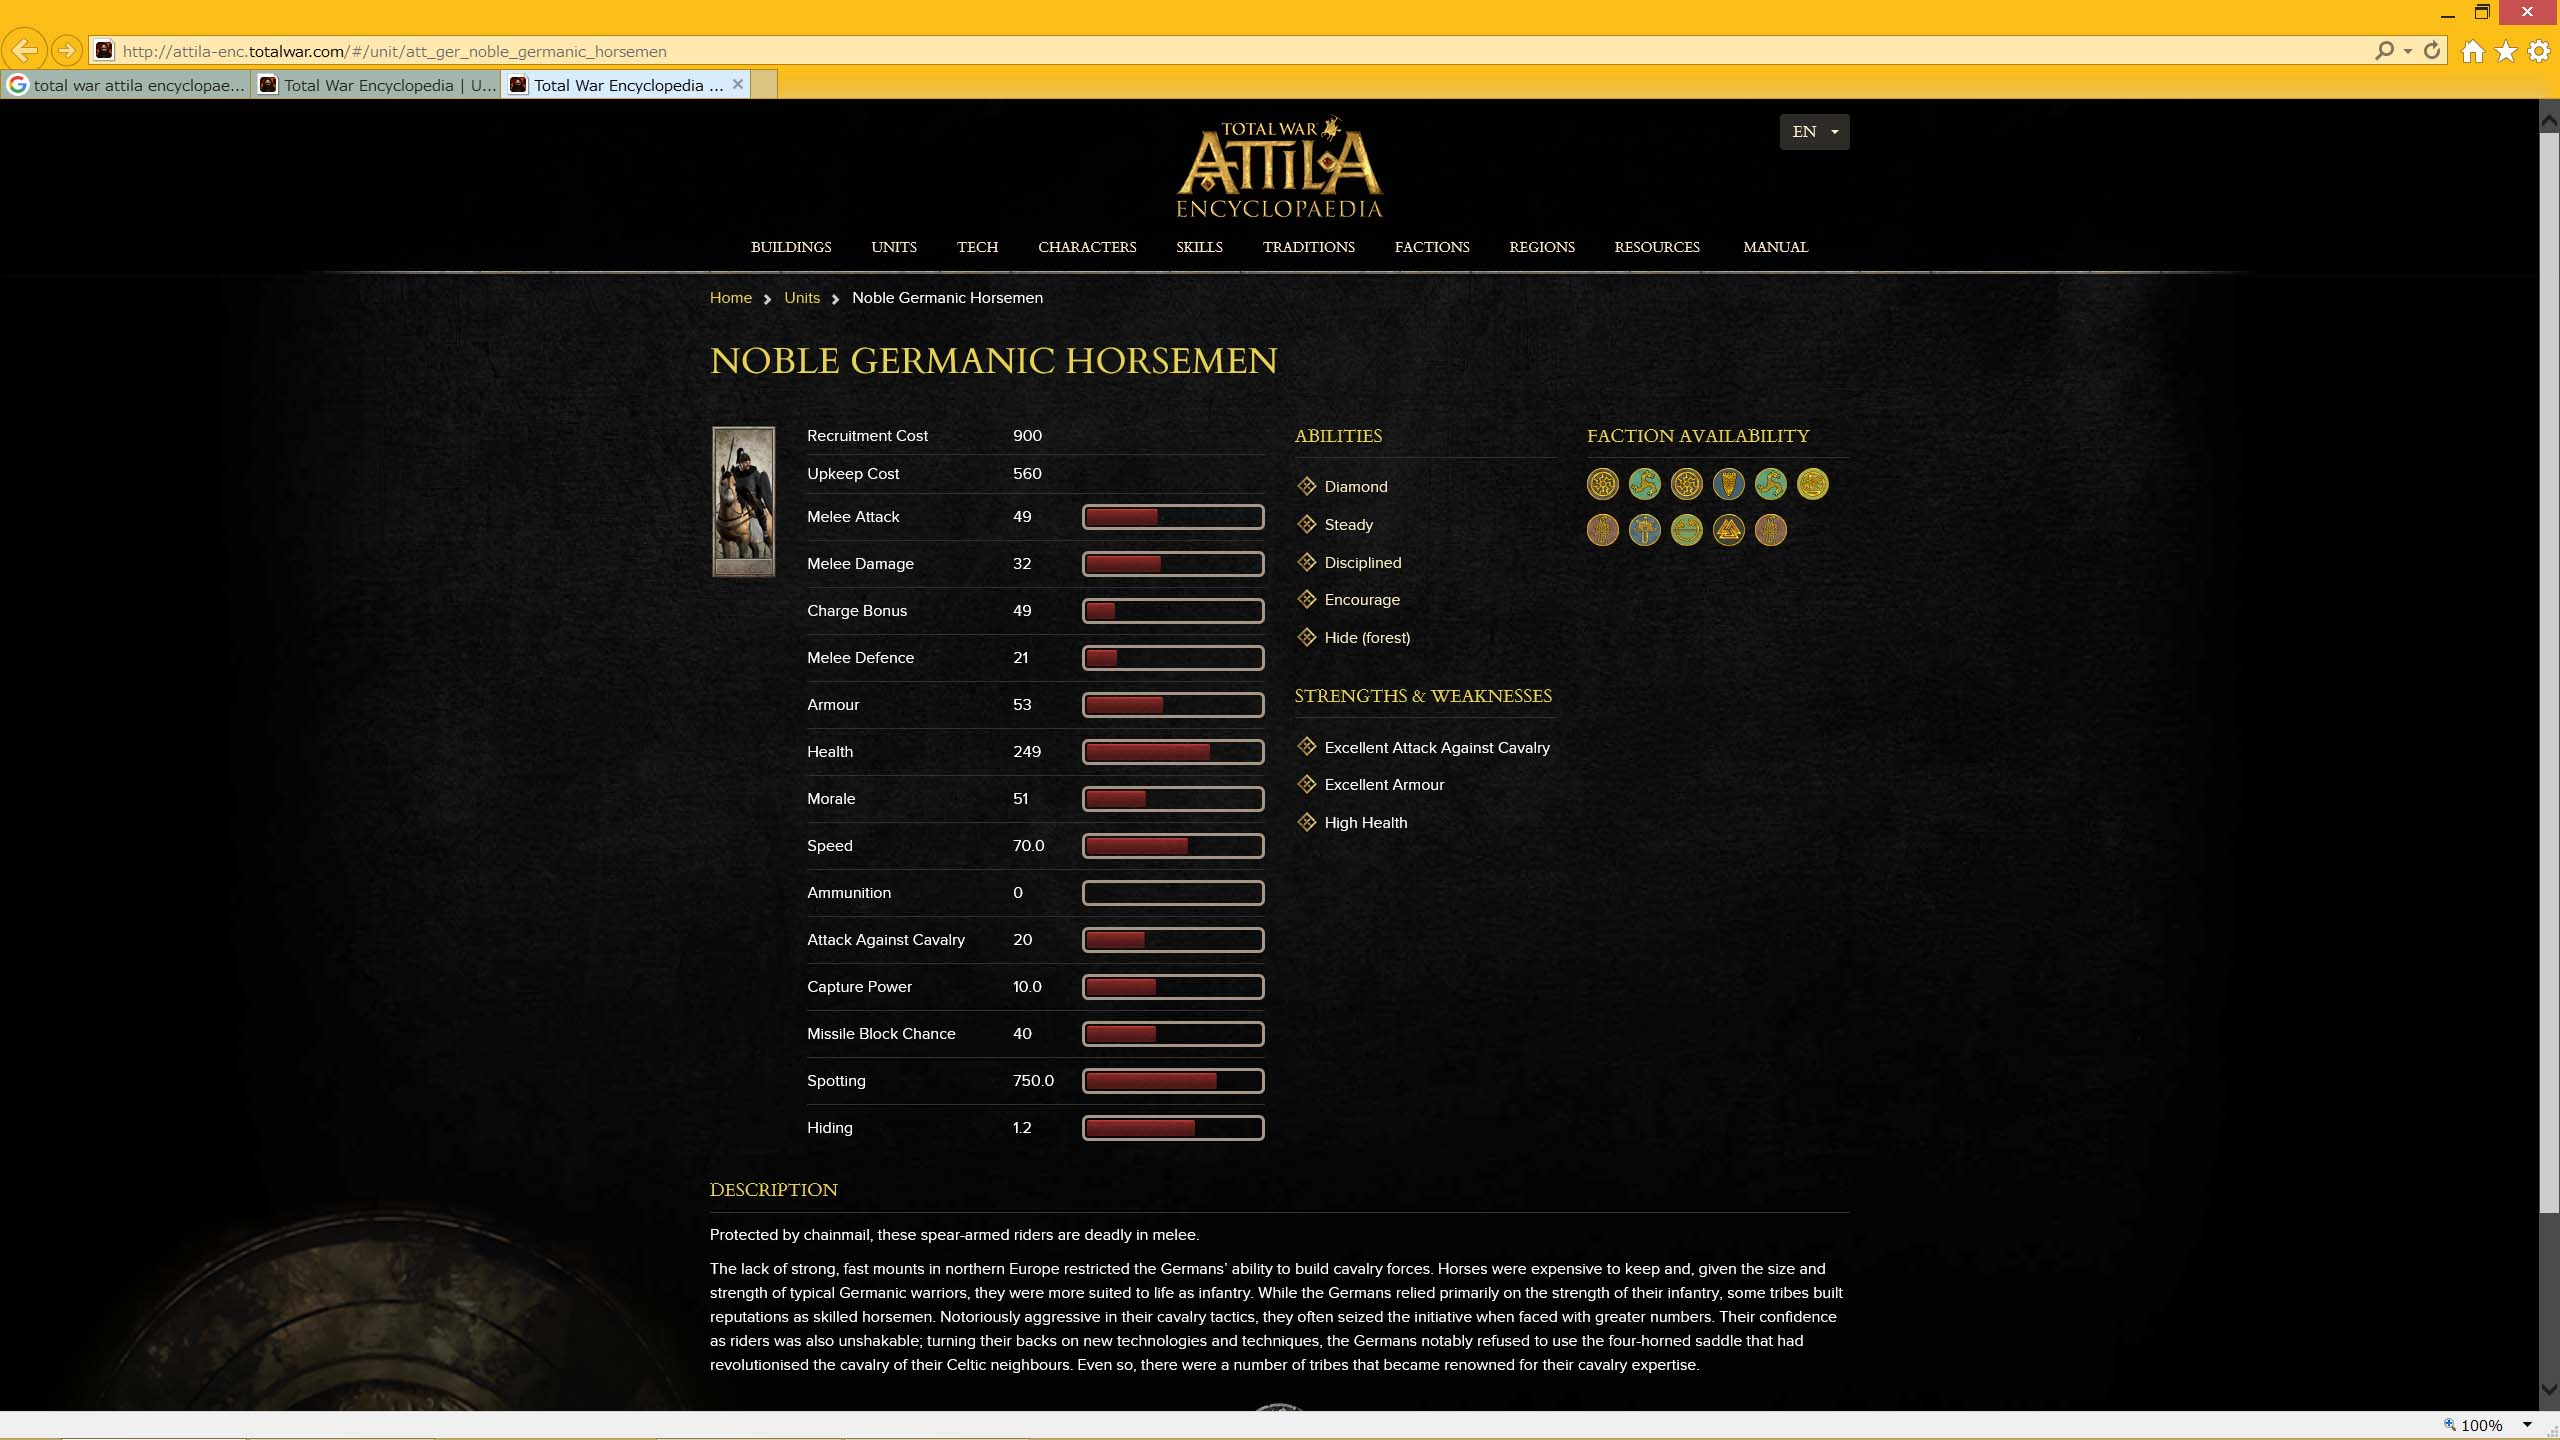Screen dimensions: 2560x1440
Task: Click the Capture Power label
Action: (859, 987)
